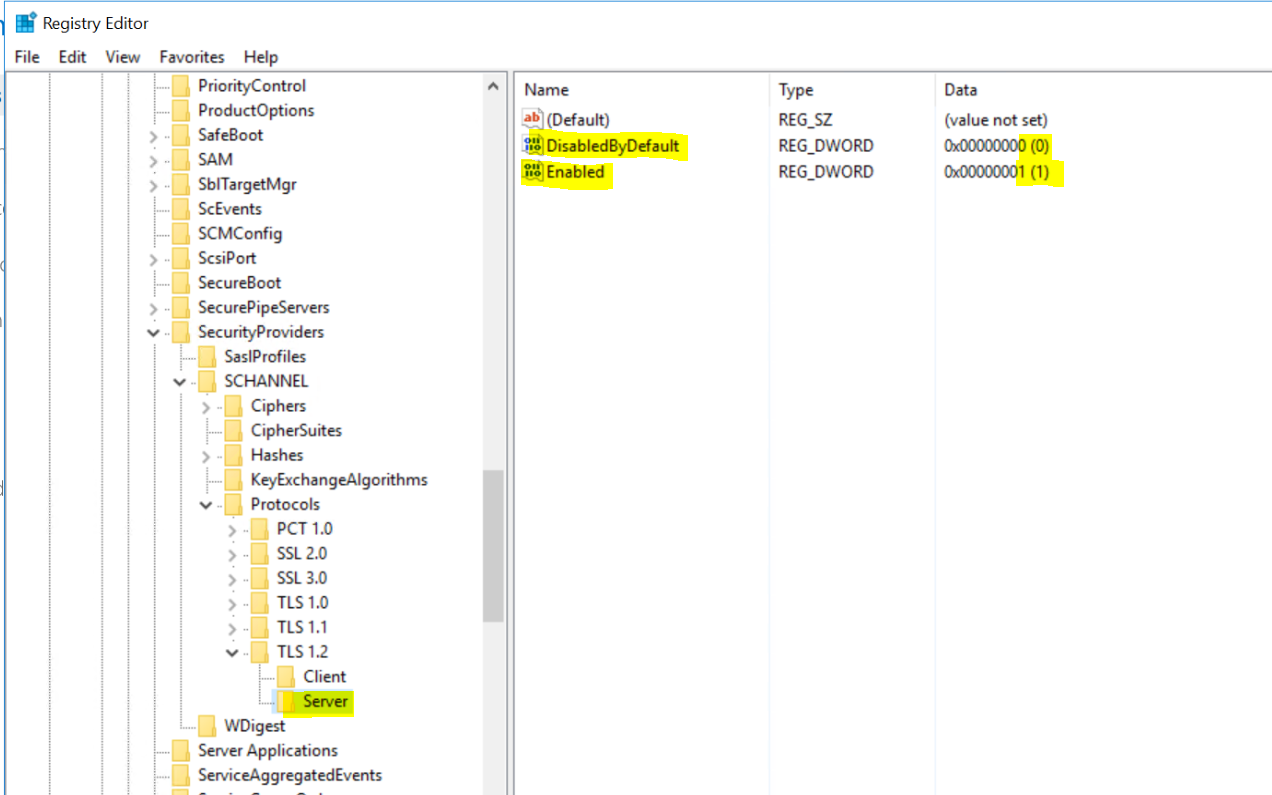Select the (Default) value name
The height and width of the screenshot is (795, 1272).
coord(578,119)
